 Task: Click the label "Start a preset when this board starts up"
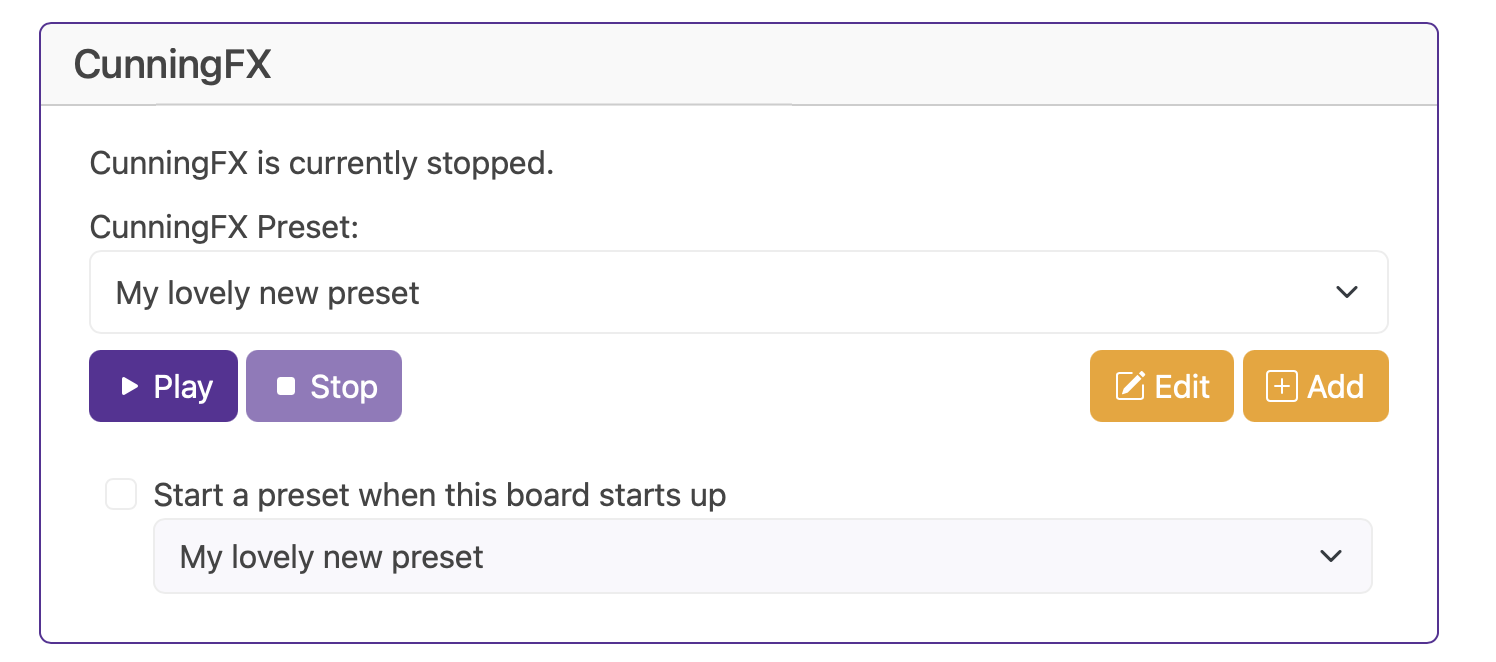click(x=440, y=495)
